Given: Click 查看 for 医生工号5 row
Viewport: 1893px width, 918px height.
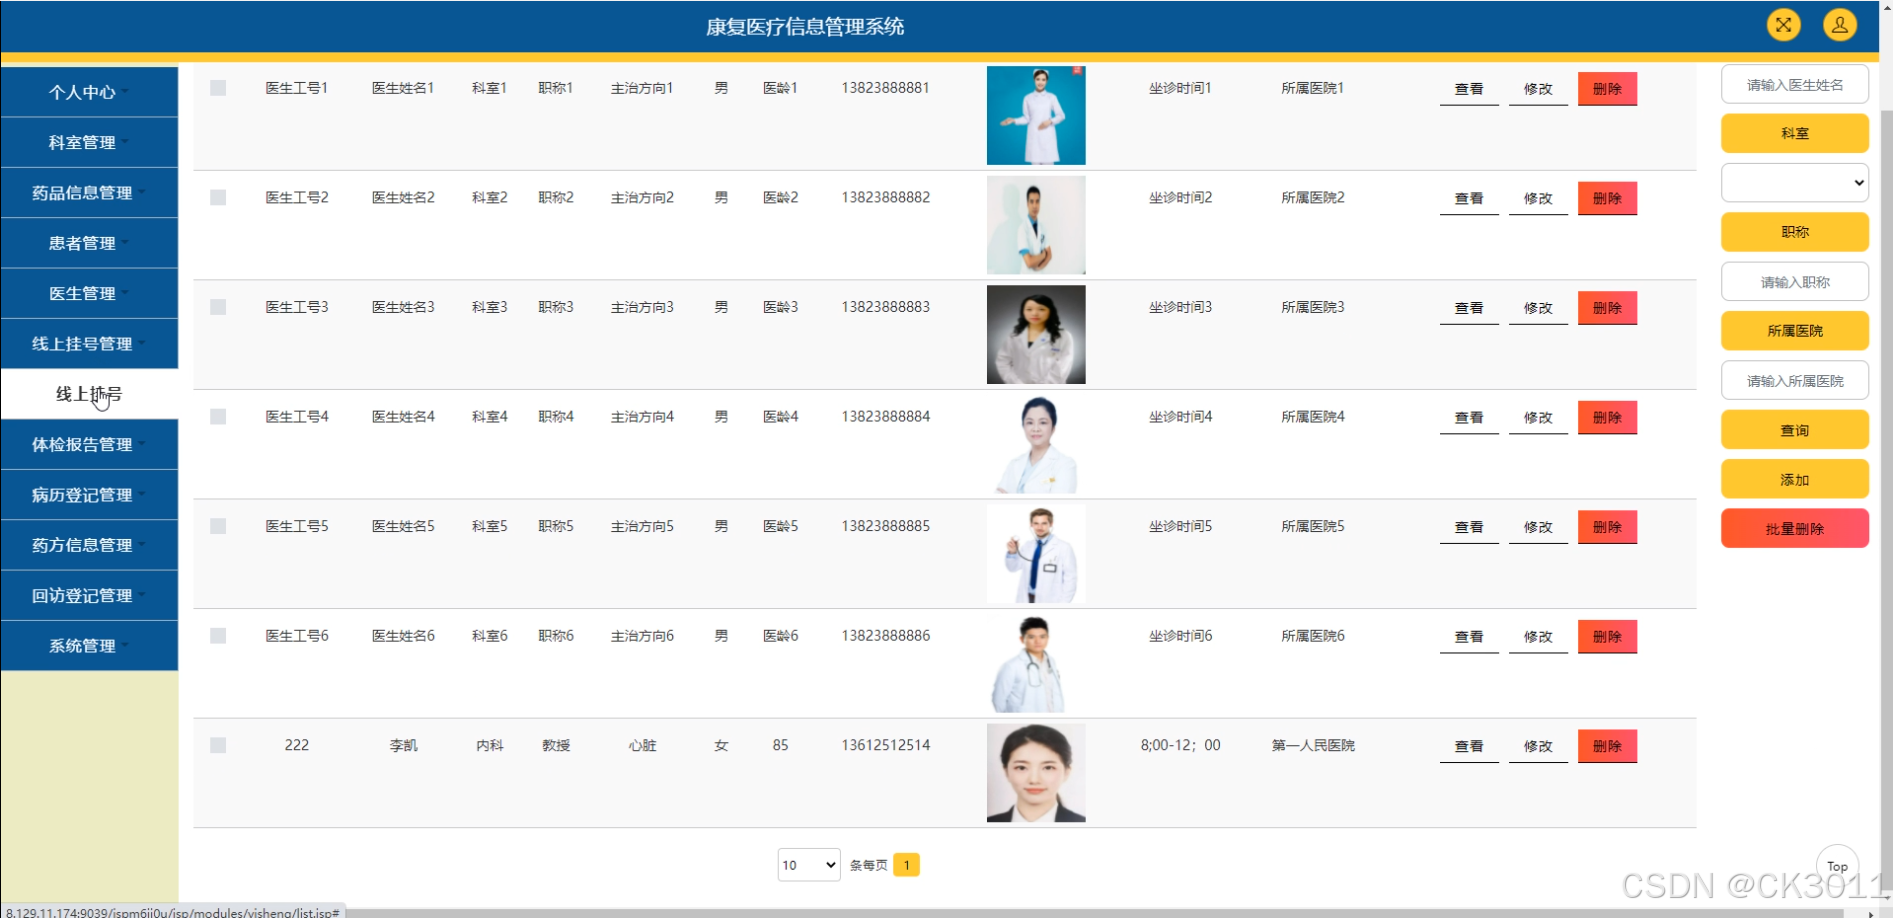Looking at the screenshot, I should 1469,527.
